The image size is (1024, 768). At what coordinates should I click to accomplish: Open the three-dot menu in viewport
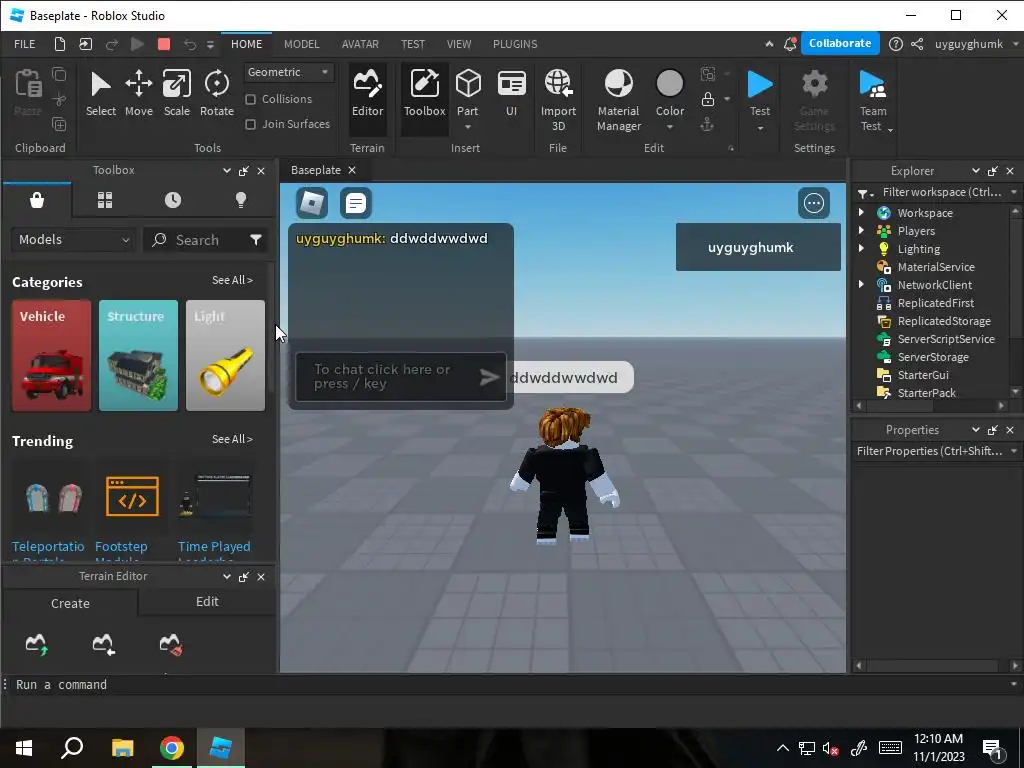814,203
